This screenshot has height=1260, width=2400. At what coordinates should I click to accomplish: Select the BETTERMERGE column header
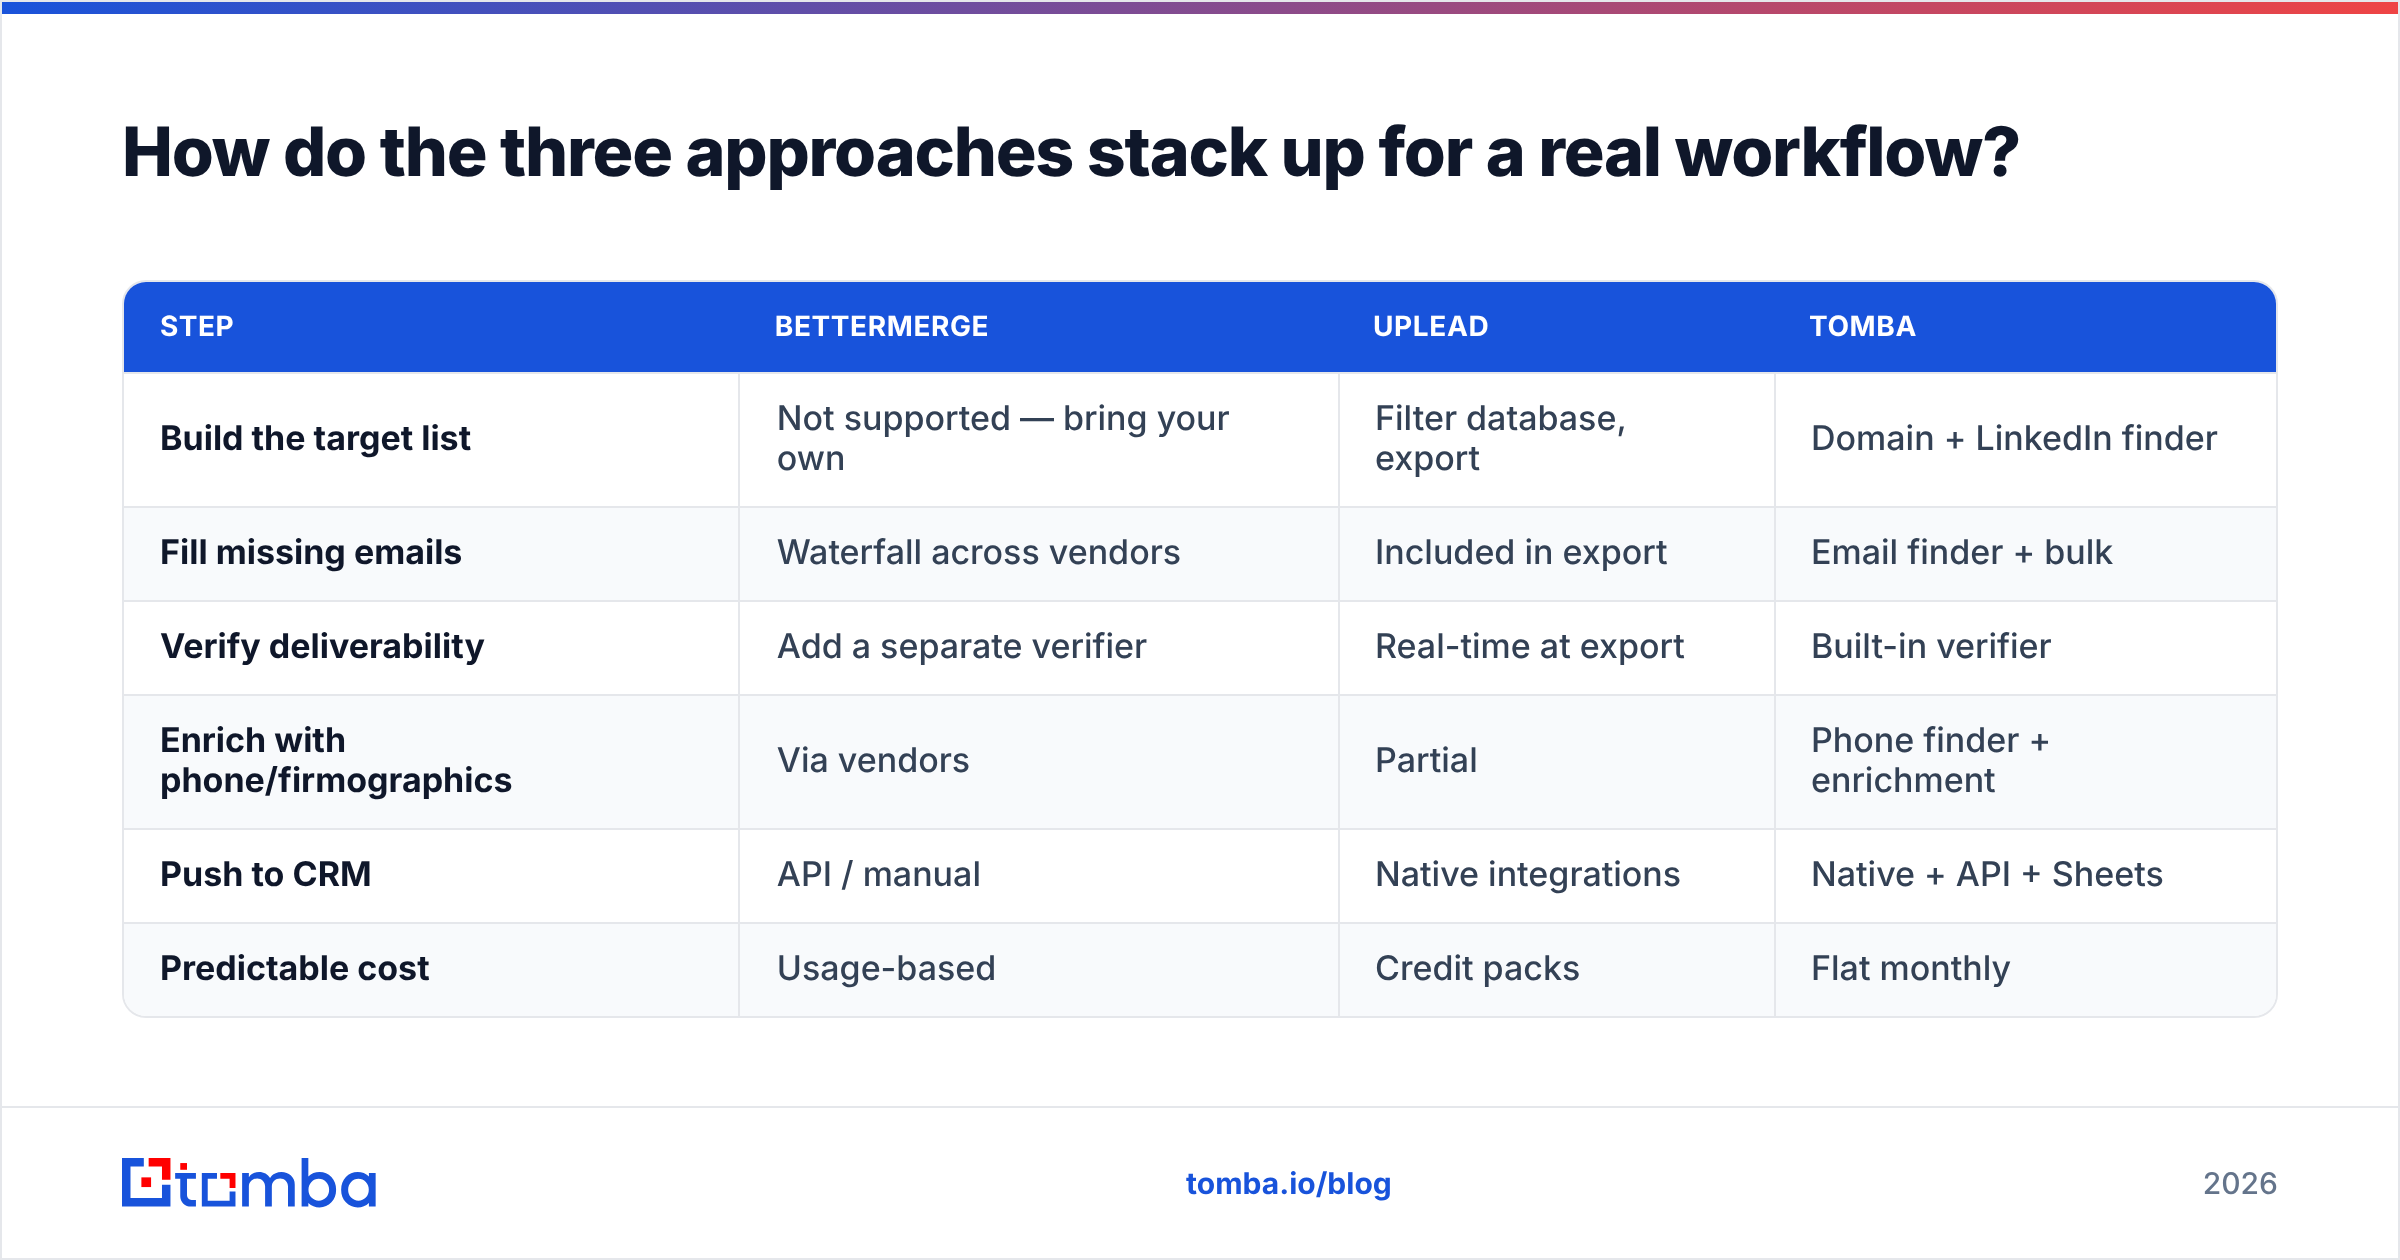coord(881,326)
